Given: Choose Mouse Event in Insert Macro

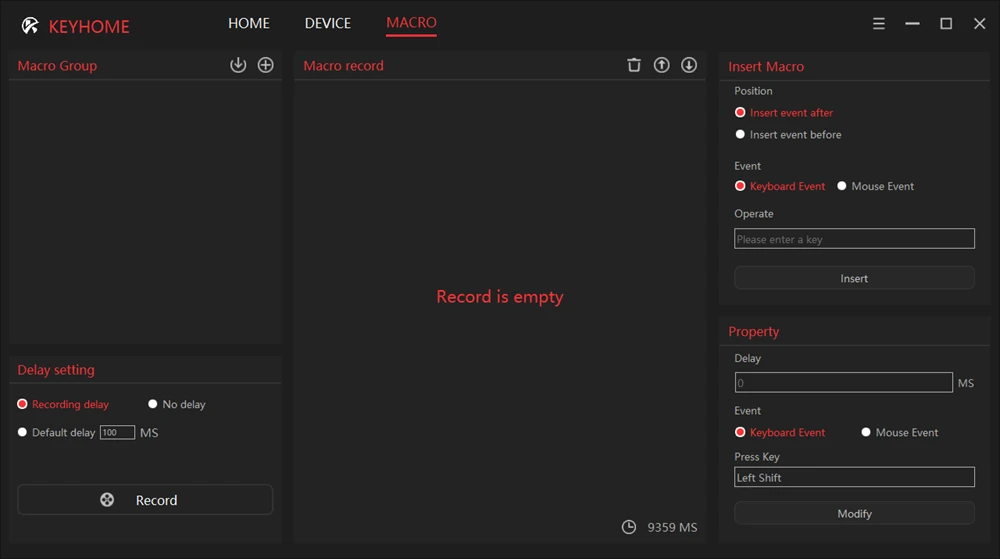Looking at the screenshot, I should pyautogui.click(x=875, y=186).
